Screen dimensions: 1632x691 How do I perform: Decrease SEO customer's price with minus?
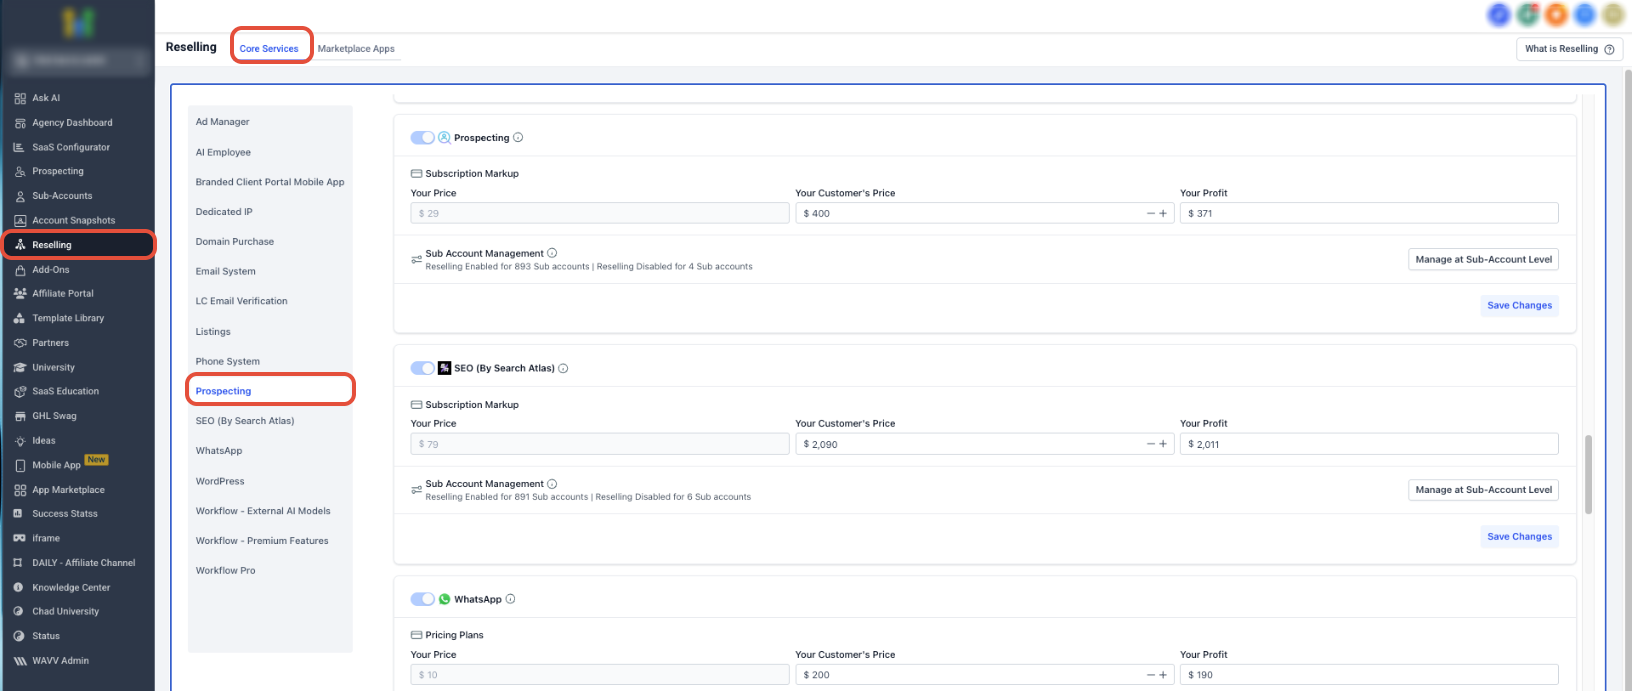coord(1151,444)
